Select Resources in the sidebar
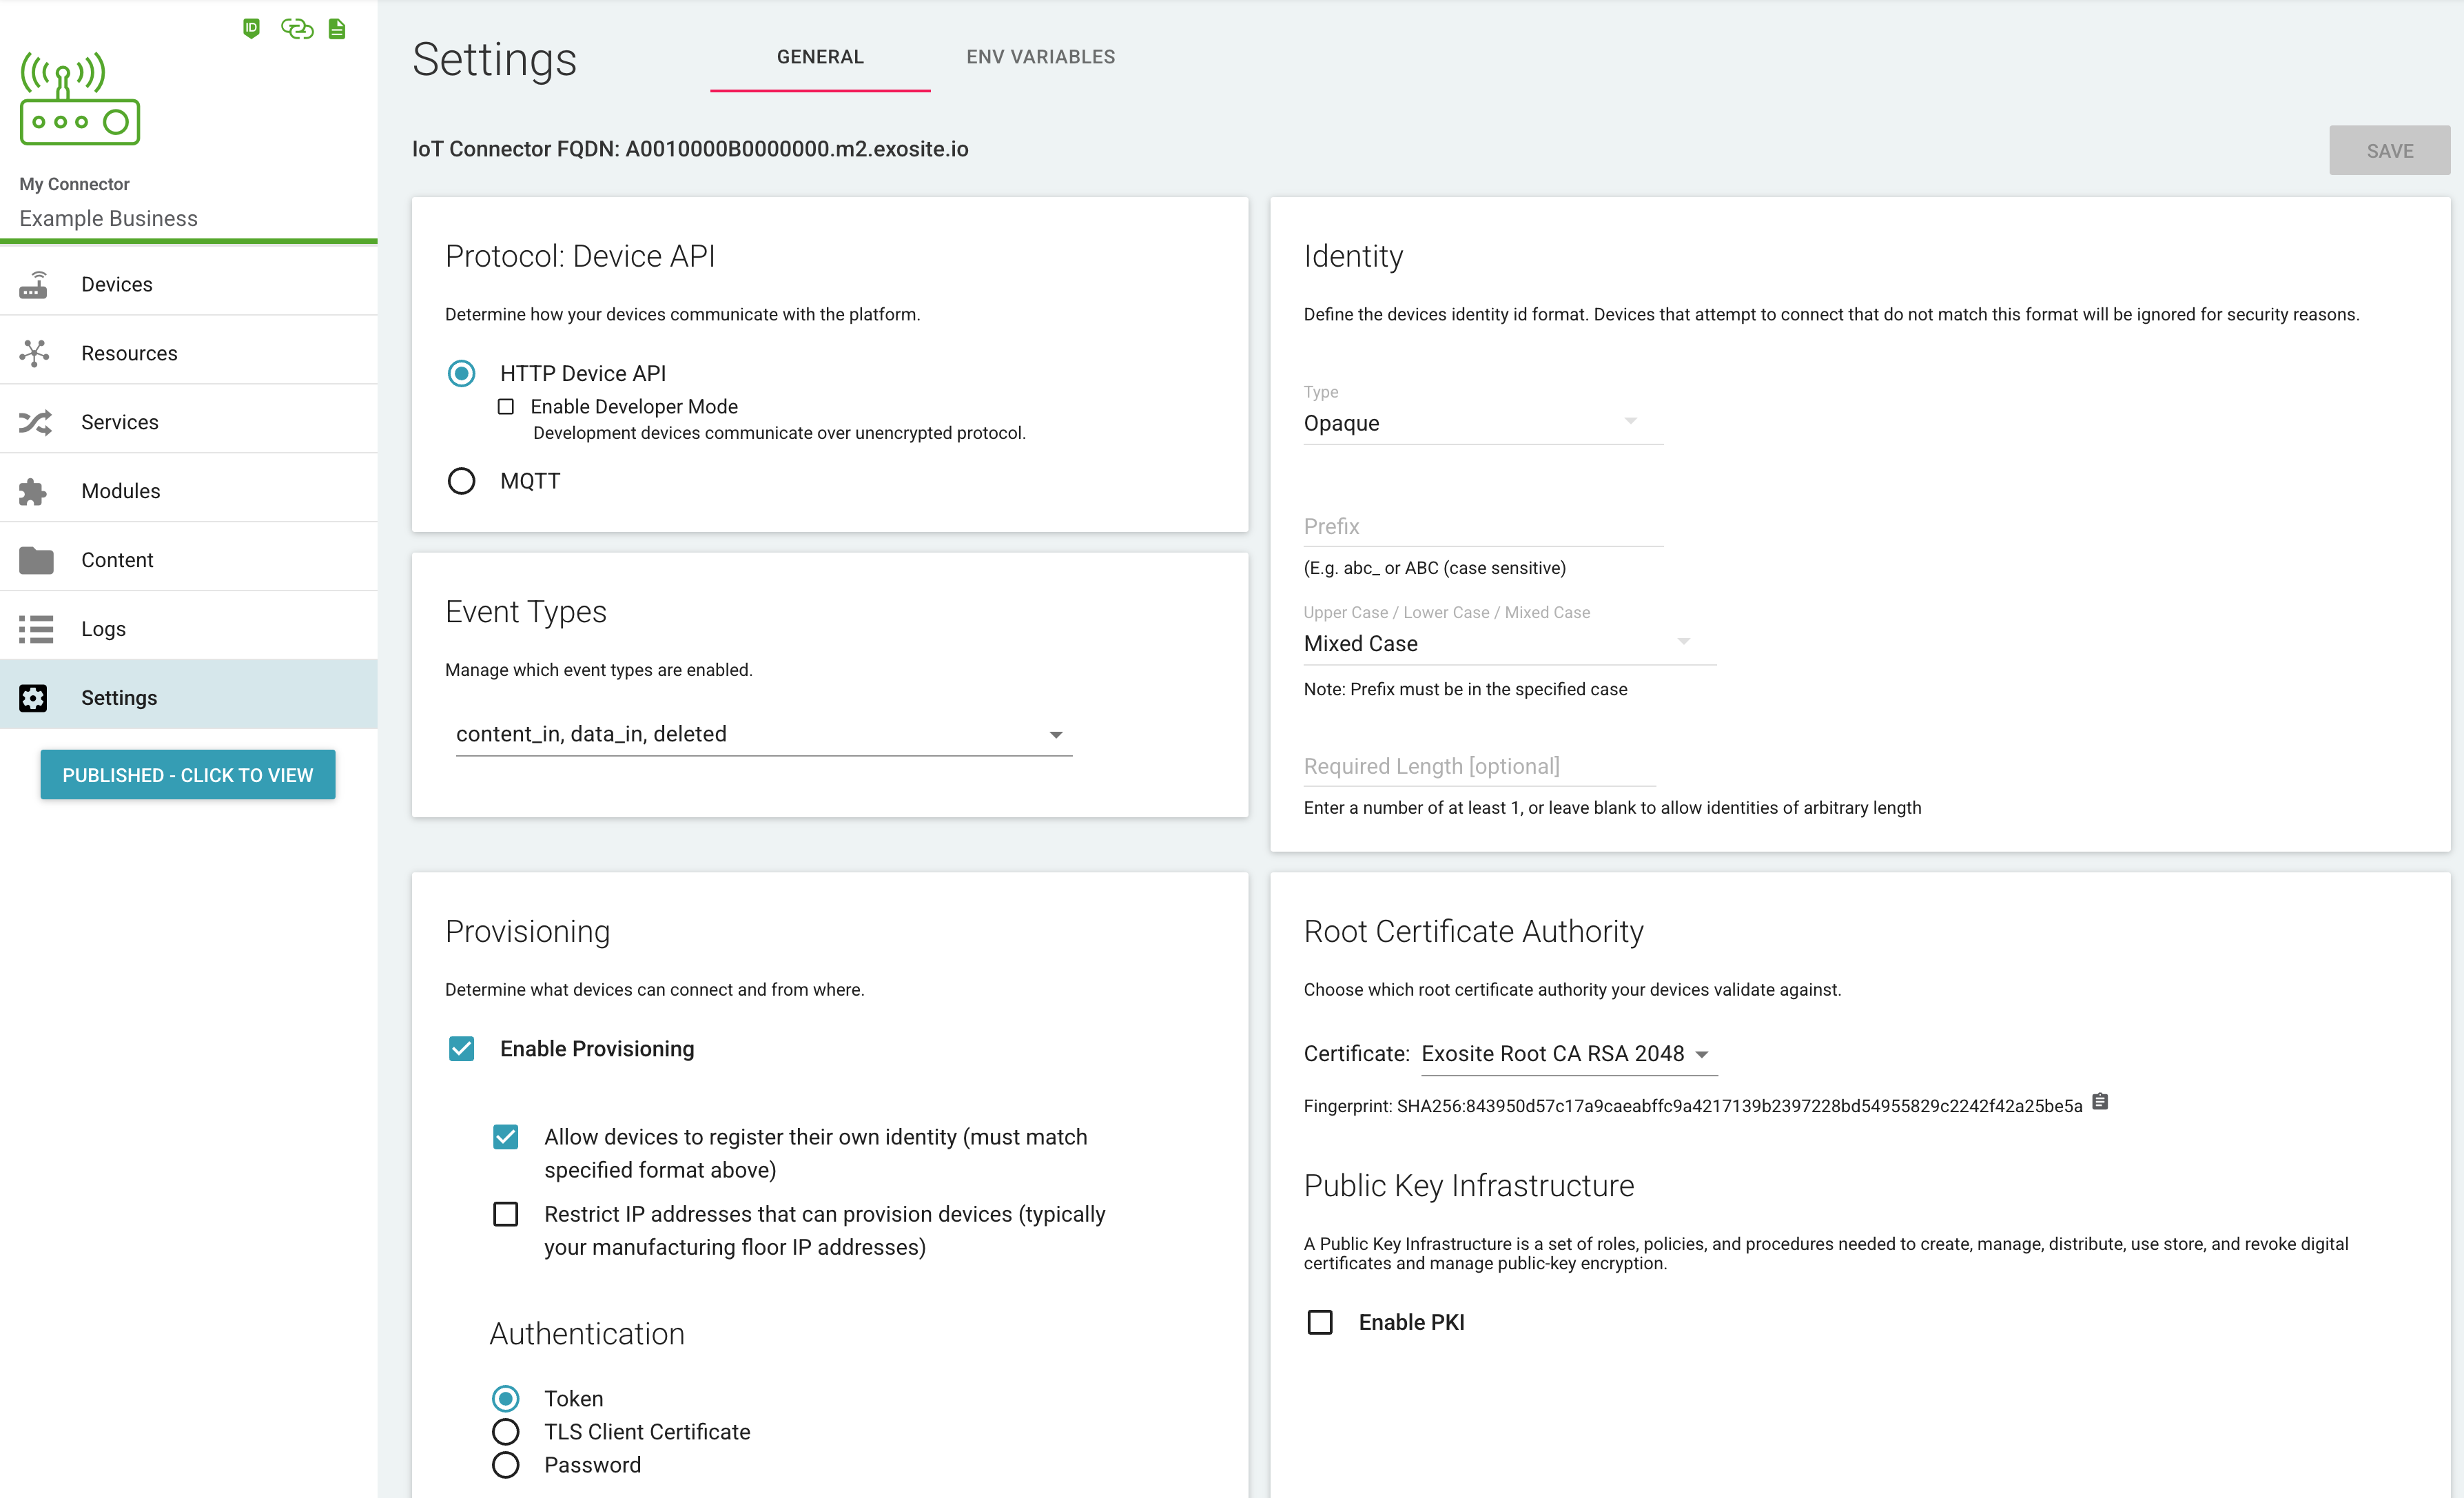The image size is (2464, 1498). pyautogui.click(x=128, y=352)
